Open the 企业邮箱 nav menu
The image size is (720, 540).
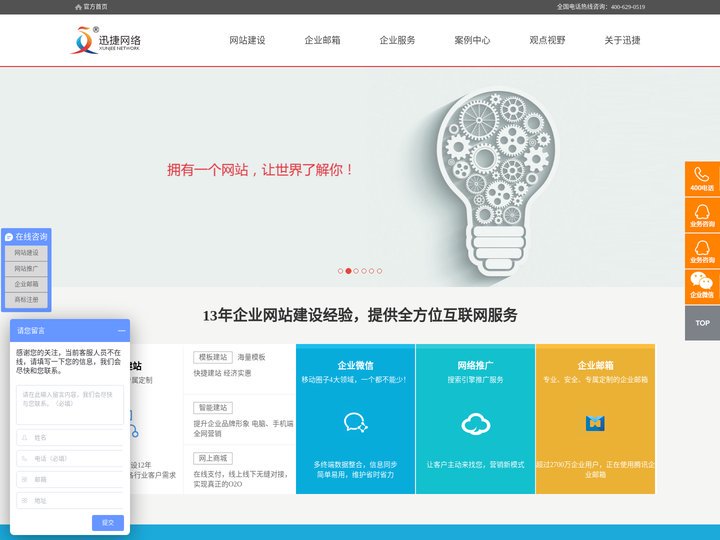pyautogui.click(x=322, y=40)
